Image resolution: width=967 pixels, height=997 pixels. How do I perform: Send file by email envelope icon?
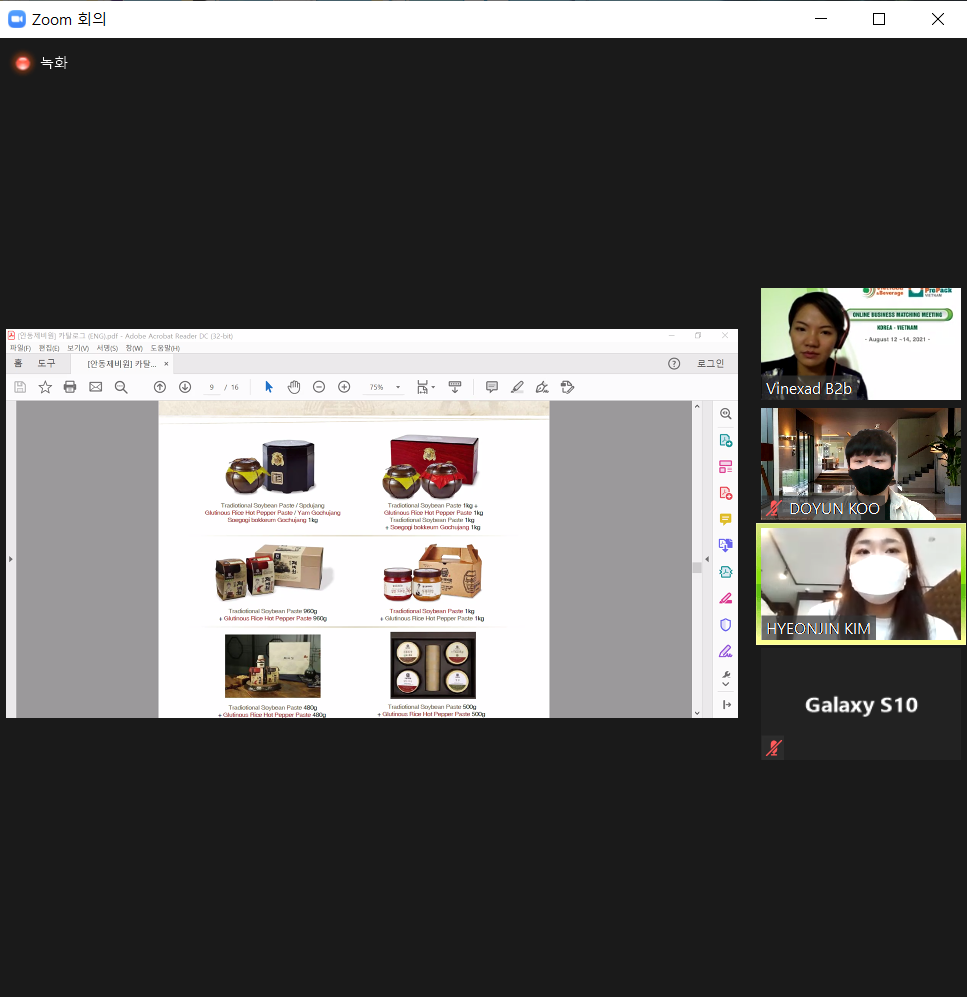point(95,387)
